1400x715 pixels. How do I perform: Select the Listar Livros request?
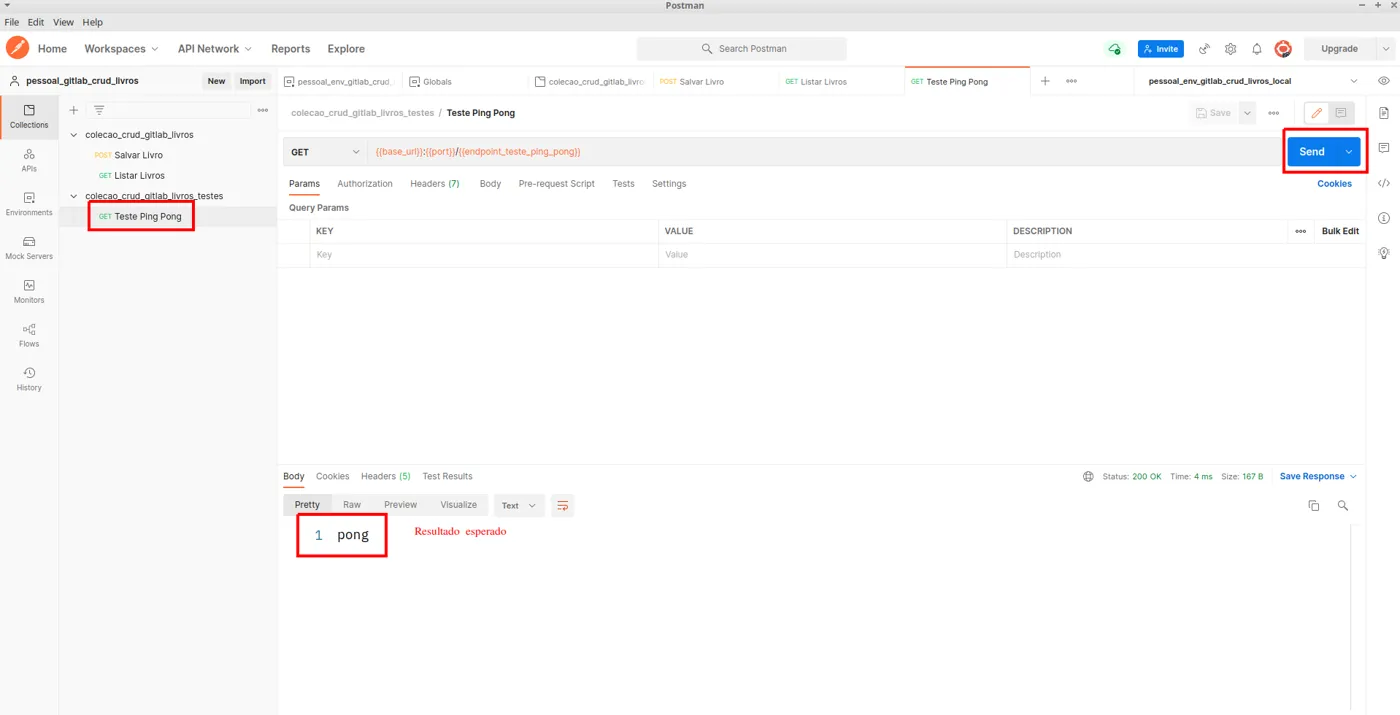click(139, 176)
